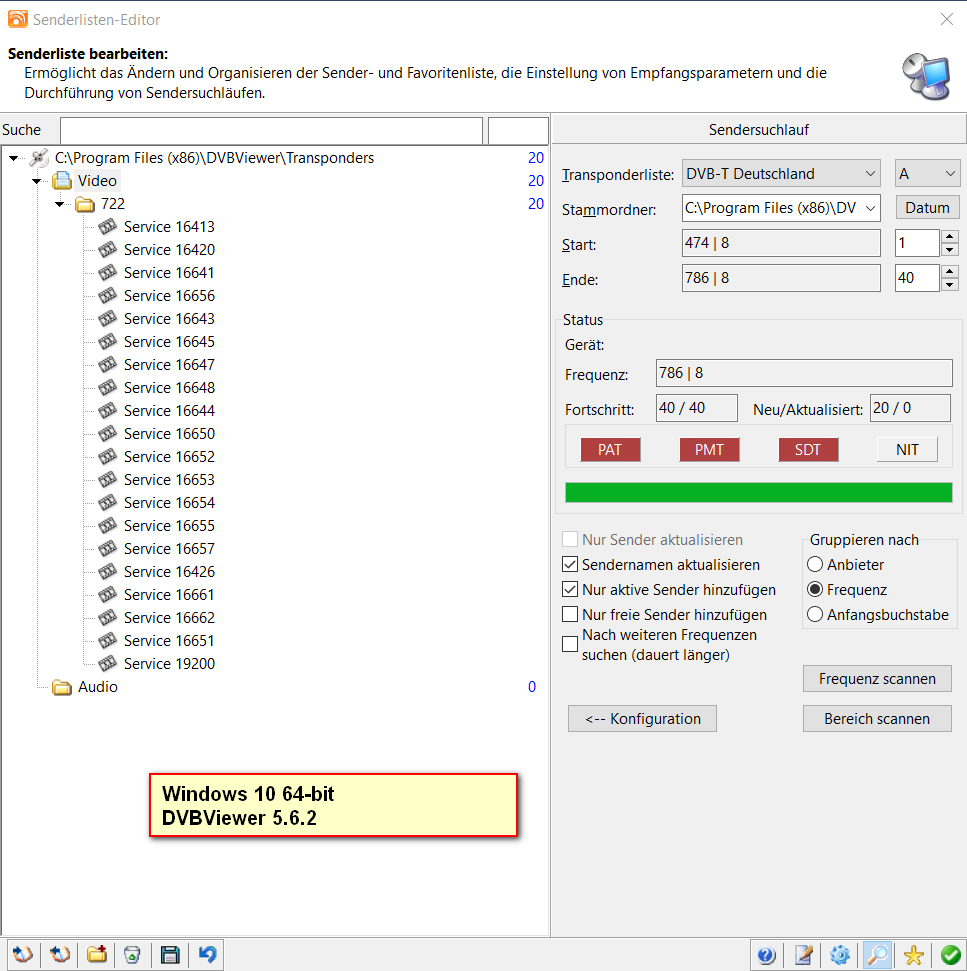967x971 pixels.
Task: Click the blue gear settings icon
Action: coord(840,955)
